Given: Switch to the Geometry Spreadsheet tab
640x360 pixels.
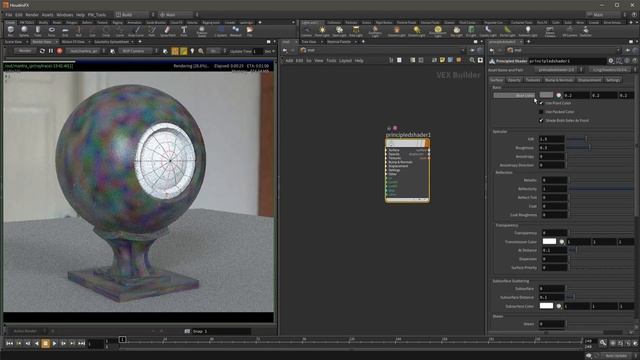Looking at the screenshot, I should [111, 42].
